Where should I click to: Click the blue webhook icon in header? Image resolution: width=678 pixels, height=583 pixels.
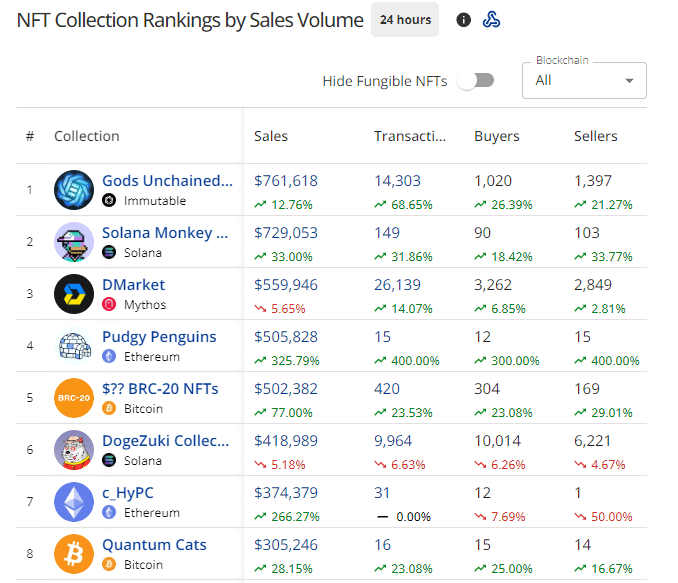(491, 20)
